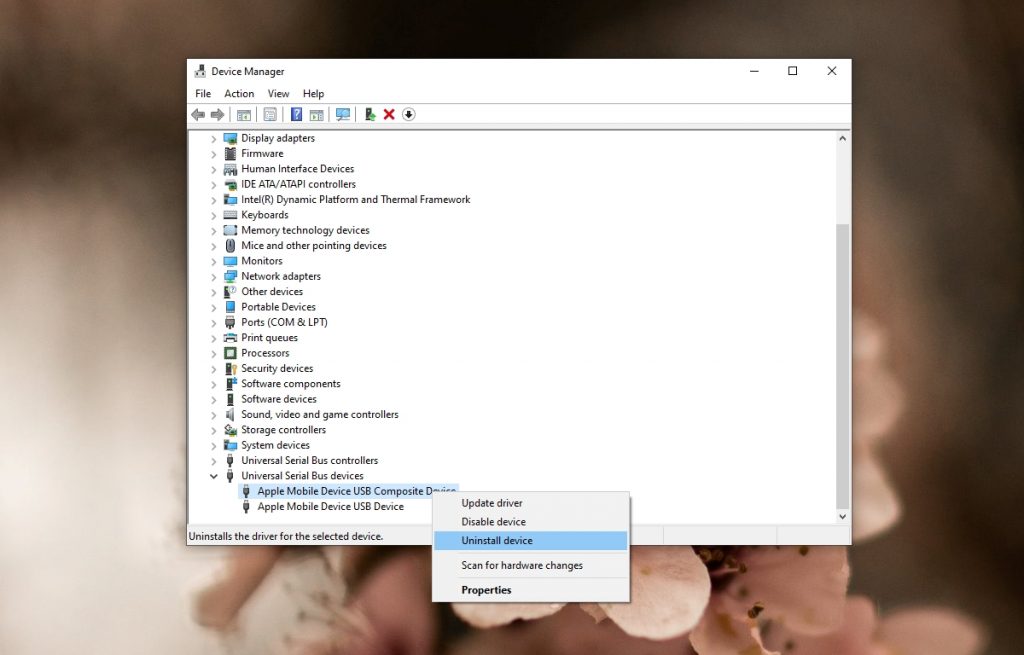This screenshot has width=1024, height=655.
Task: Open the Action menu
Action: click(239, 93)
